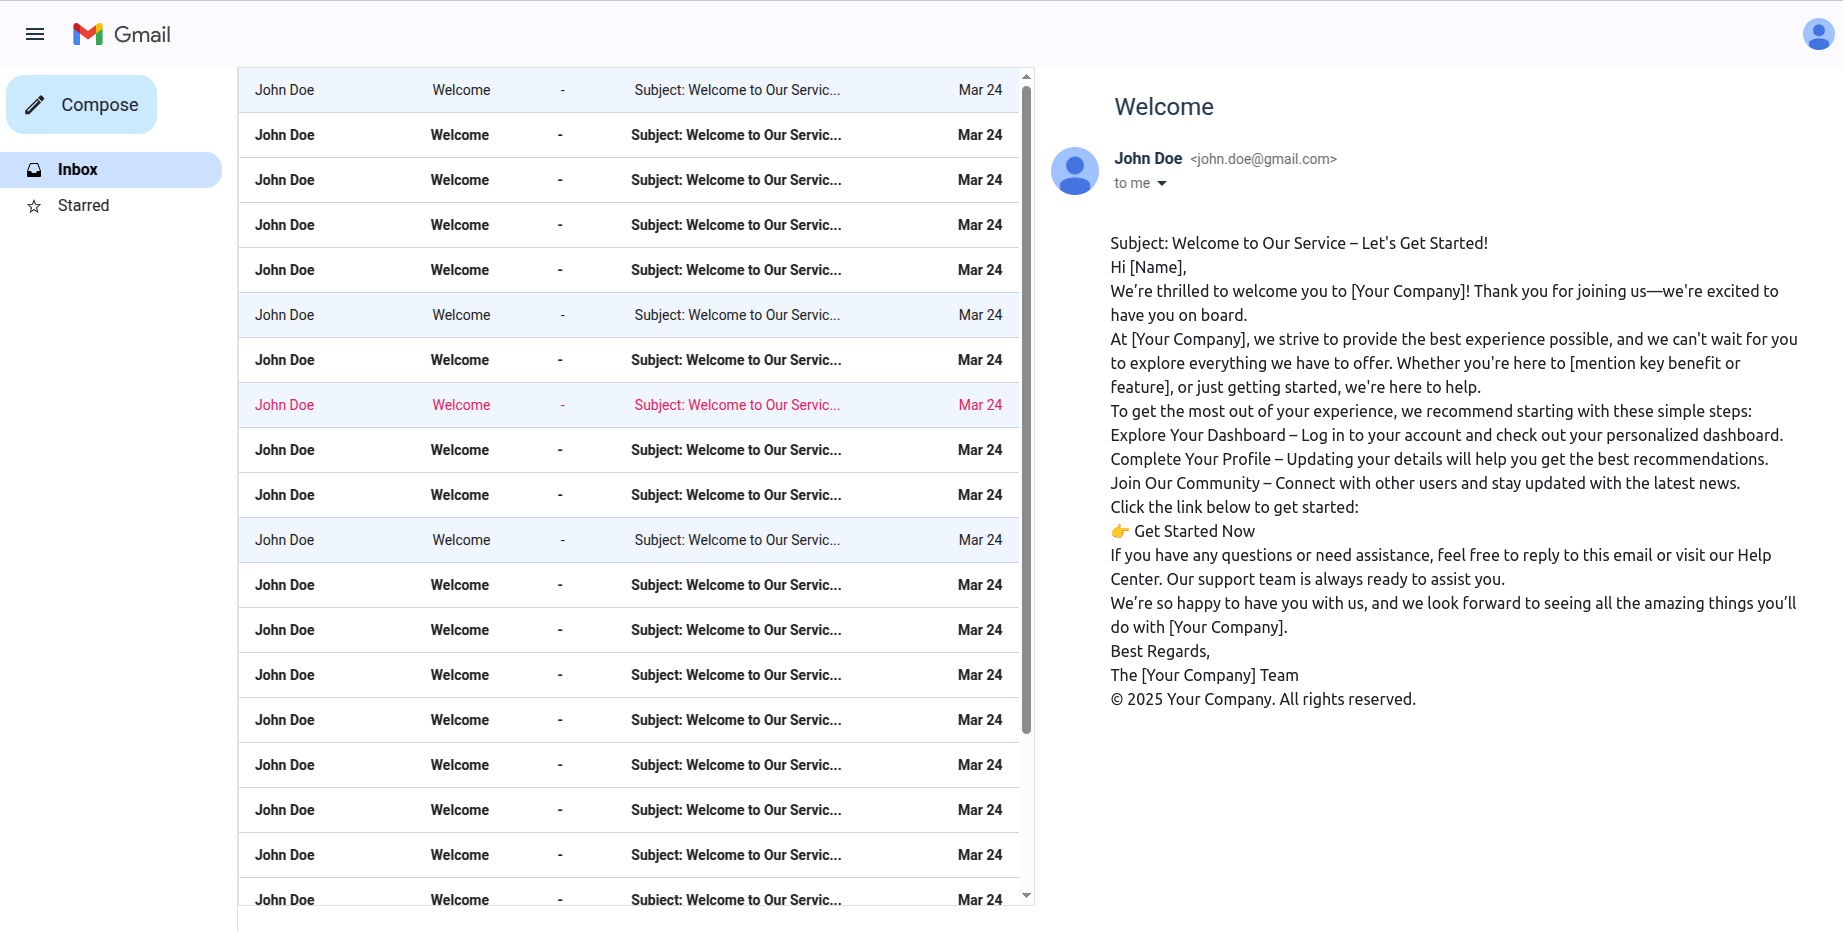Click 'The [Your Company] Team' signature
Screen dimensions: 1843x932
pyautogui.click(x=1204, y=675)
